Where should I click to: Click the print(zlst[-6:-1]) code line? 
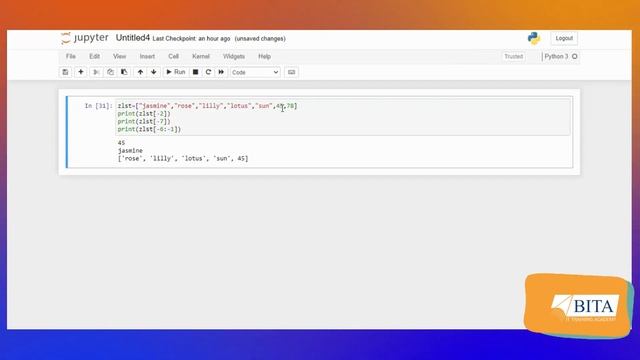coord(149,129)
